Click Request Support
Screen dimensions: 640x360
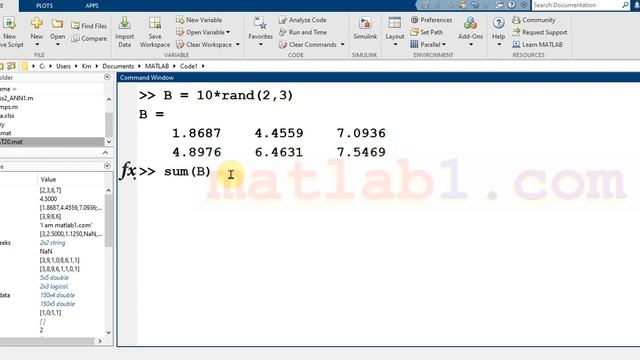540,32
